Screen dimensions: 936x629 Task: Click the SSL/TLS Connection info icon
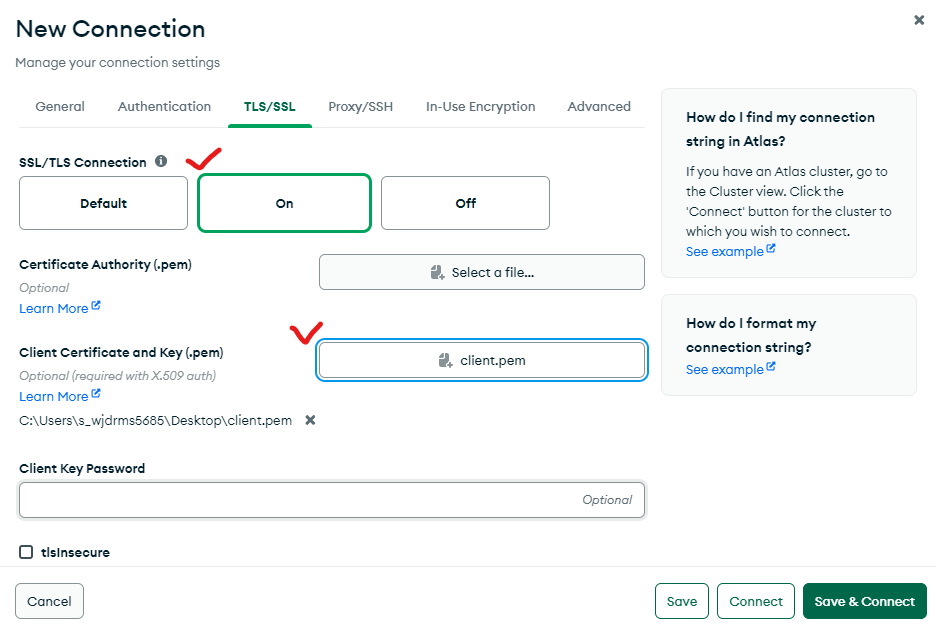161,162
